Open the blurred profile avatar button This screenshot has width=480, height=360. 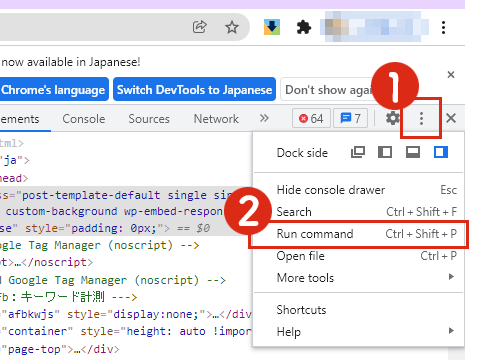374,27
